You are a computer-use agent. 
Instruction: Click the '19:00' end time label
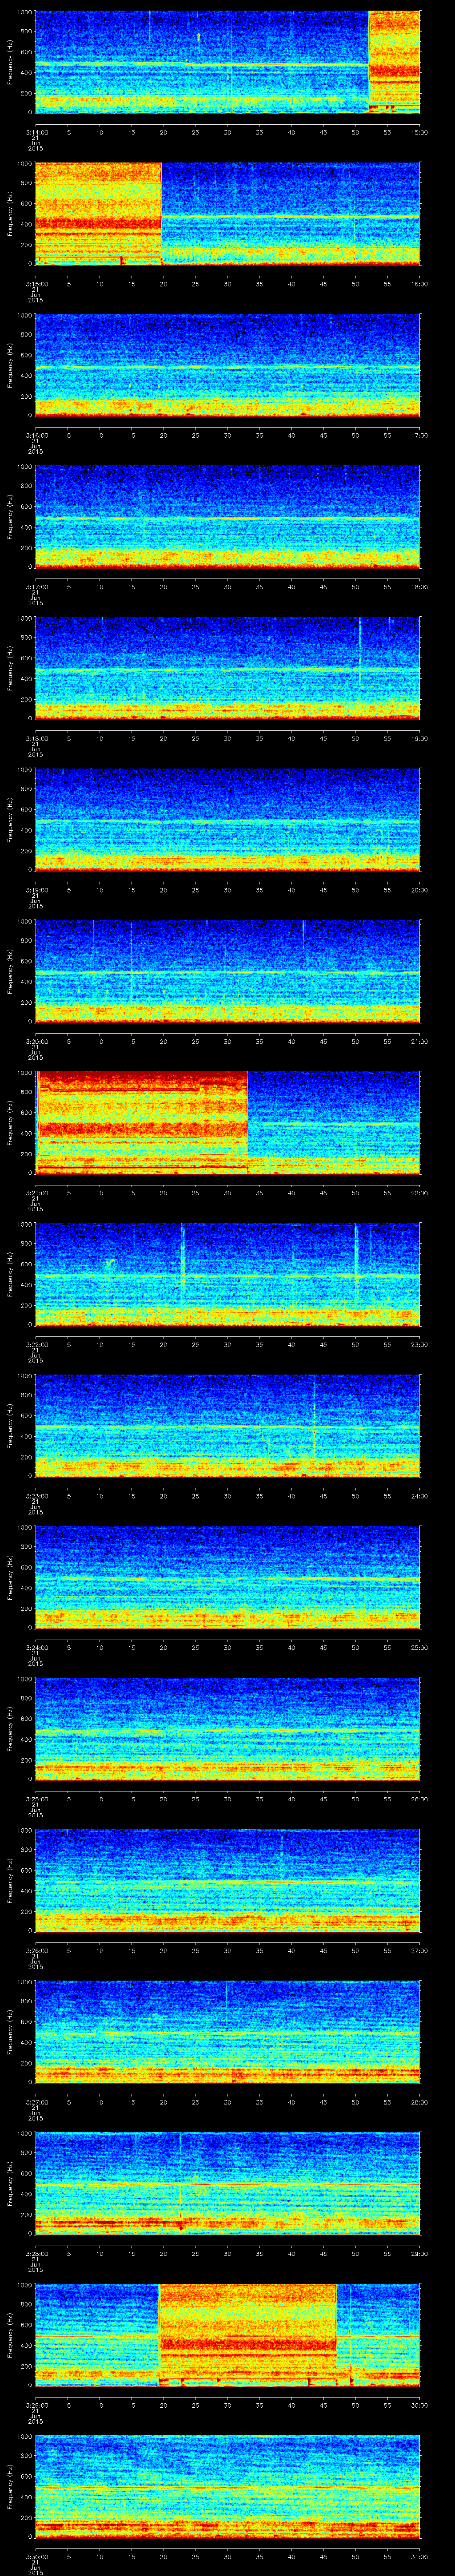point(419,738)
